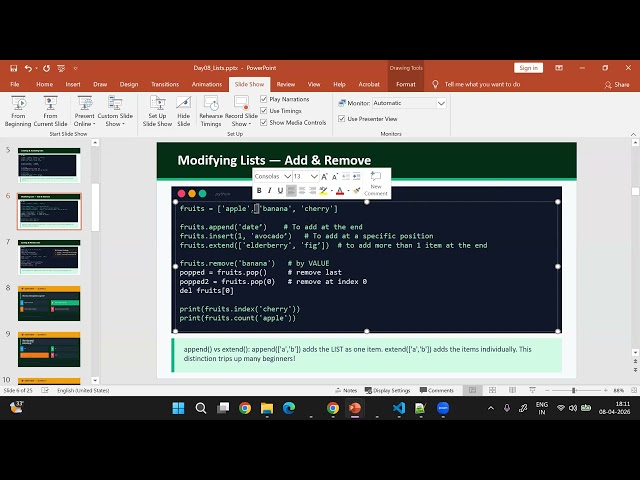Save the presentation with the floppy icon
Screen dimensions: 640x480
[13, 68]
